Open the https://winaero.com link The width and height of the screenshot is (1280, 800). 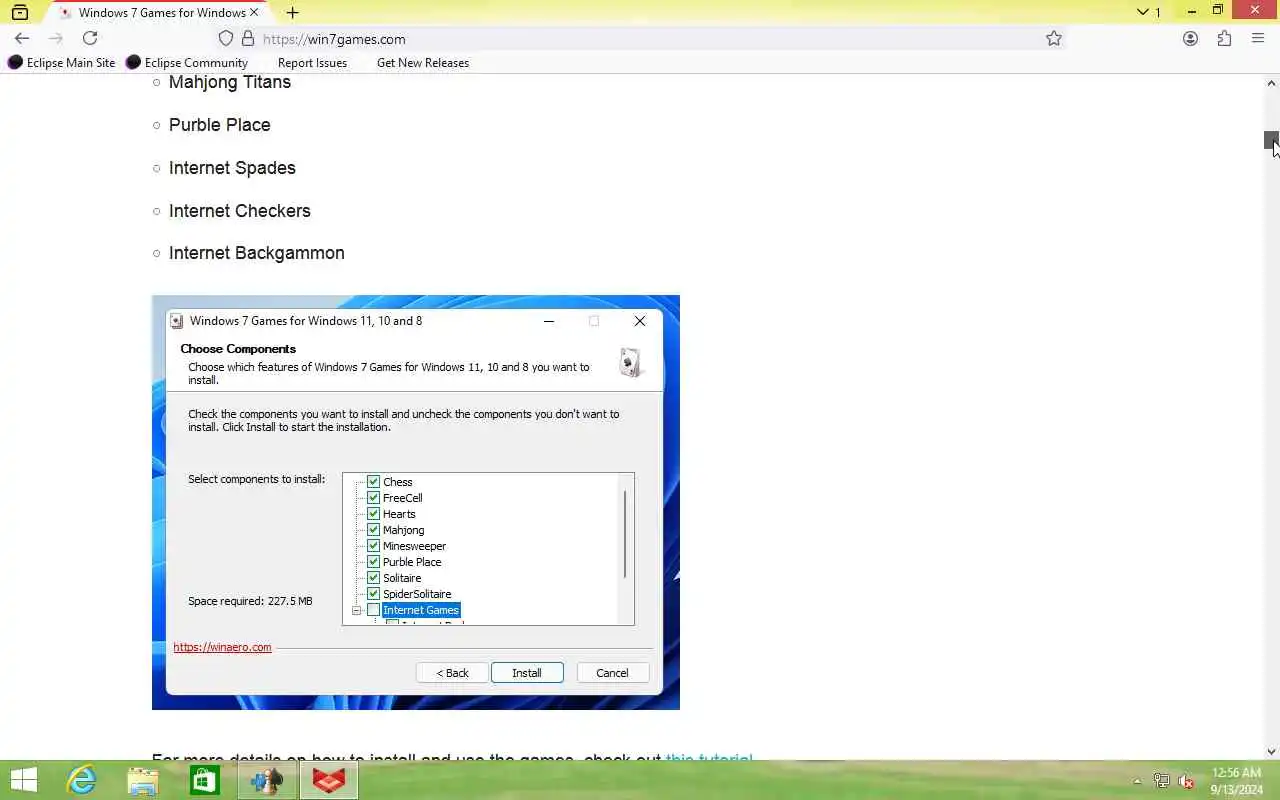222,647
